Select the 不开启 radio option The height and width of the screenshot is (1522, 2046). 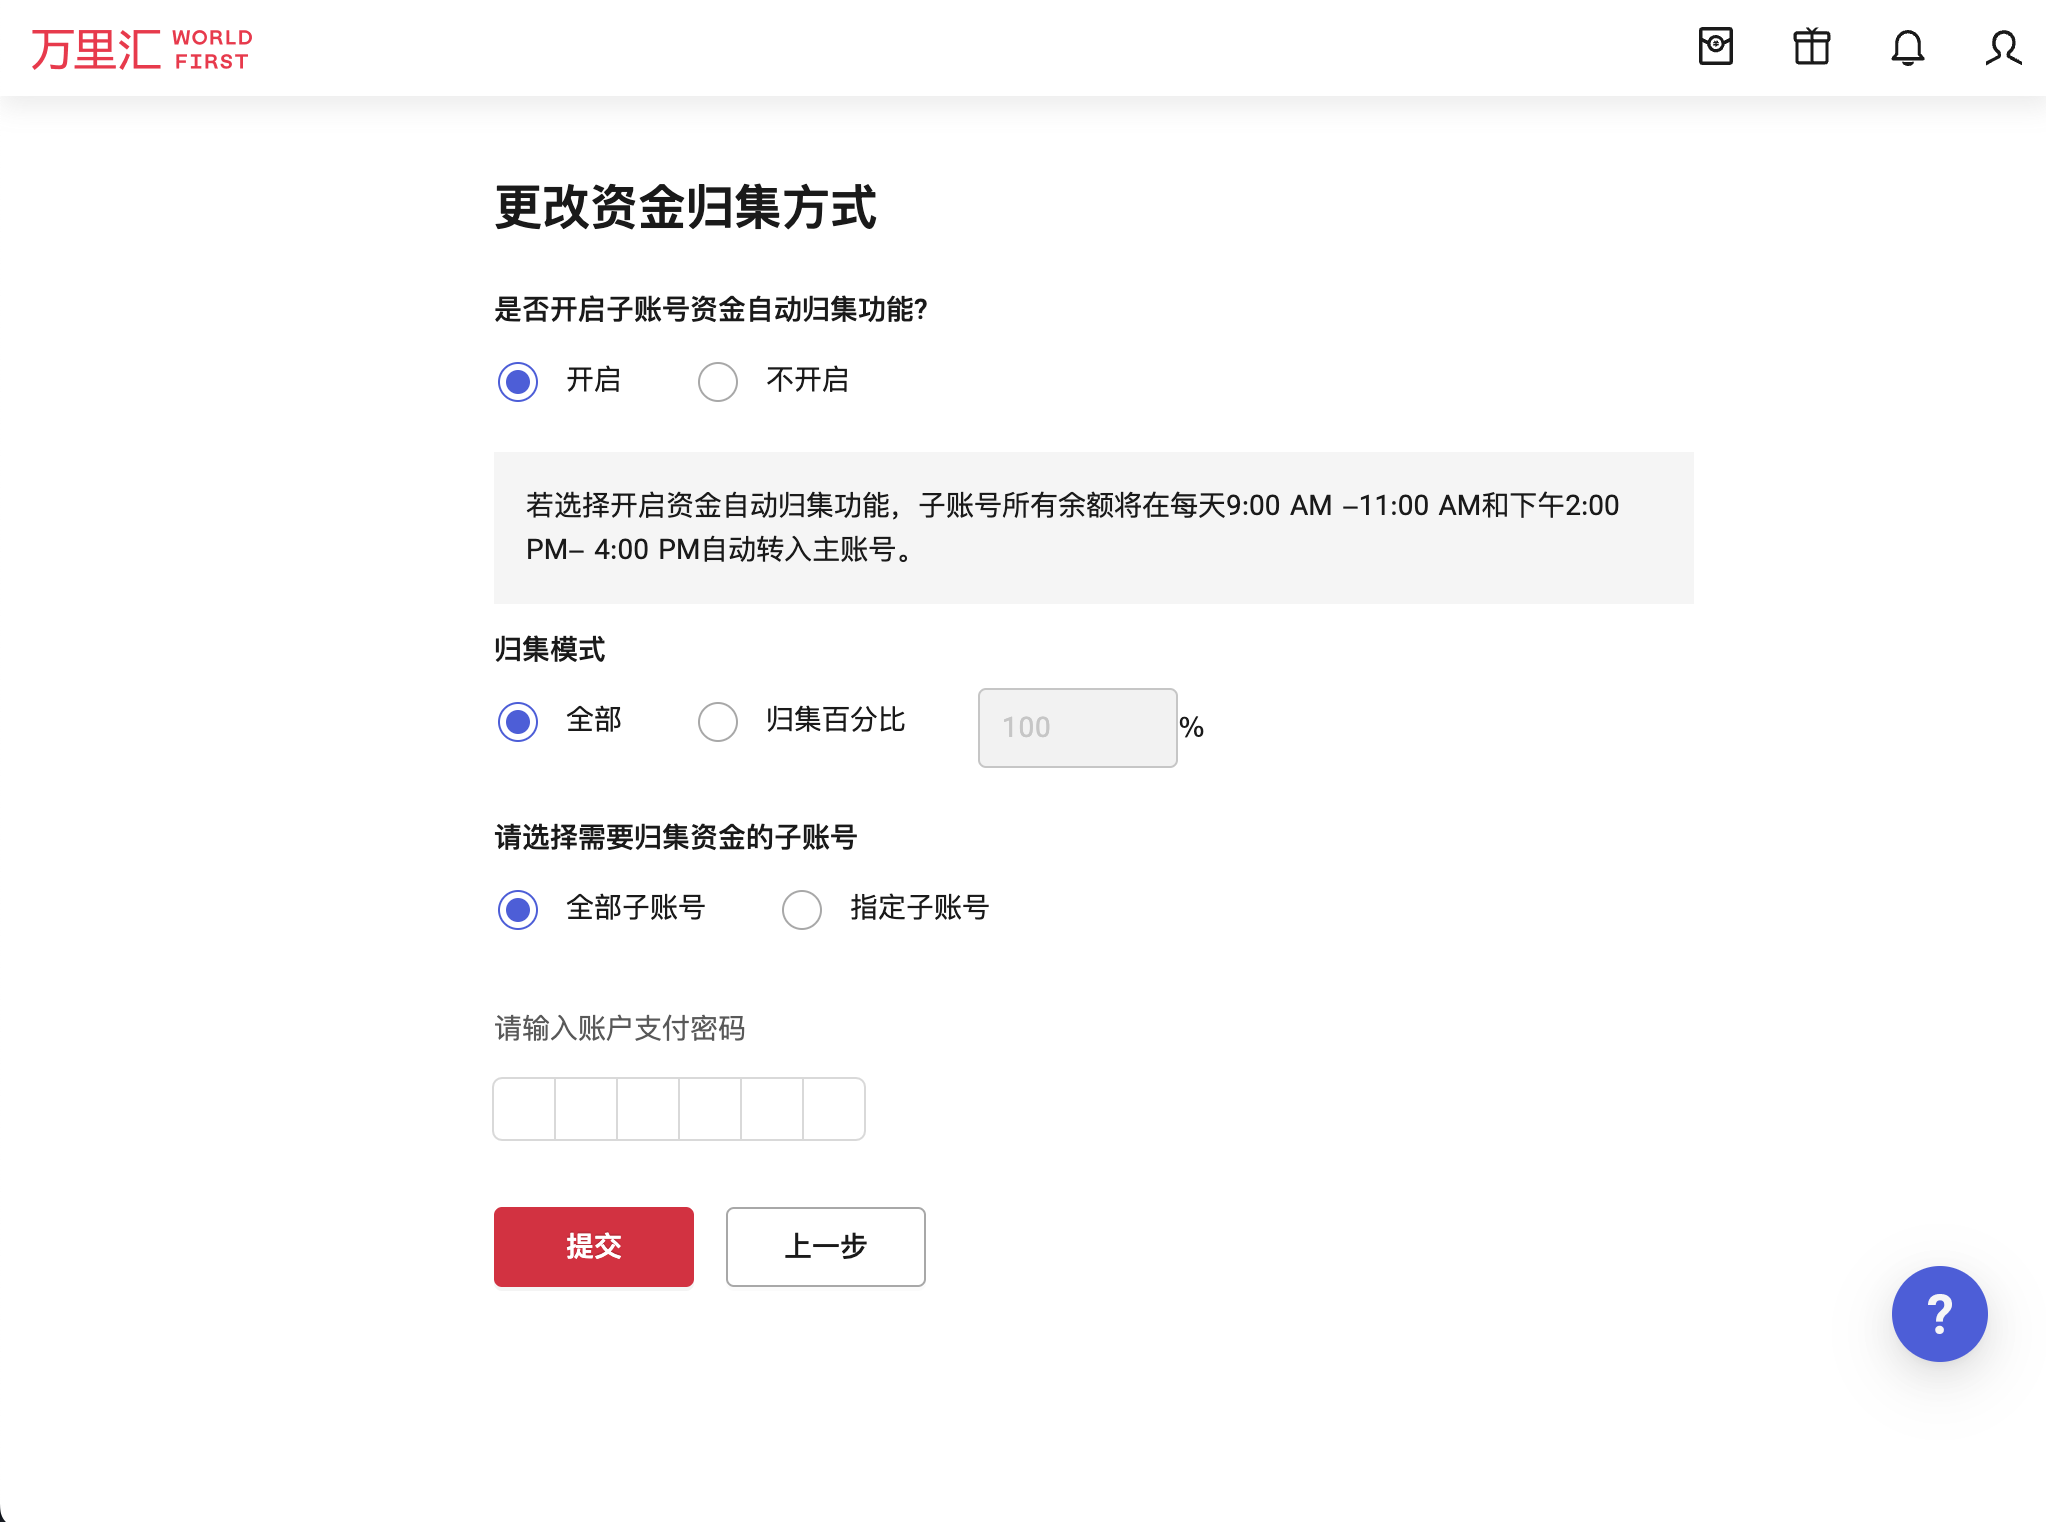click(718, 381)
